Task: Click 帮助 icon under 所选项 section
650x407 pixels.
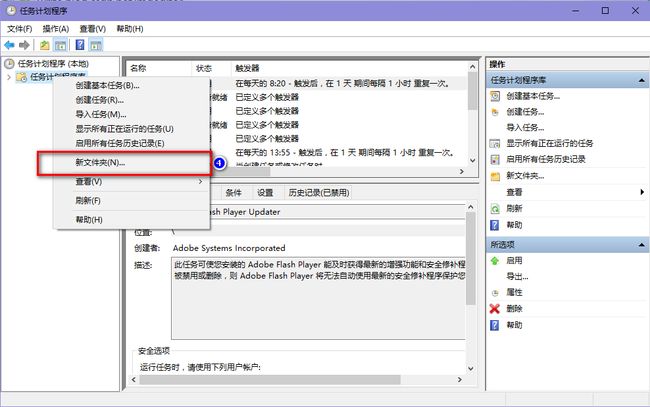Action: click(495, 325)
